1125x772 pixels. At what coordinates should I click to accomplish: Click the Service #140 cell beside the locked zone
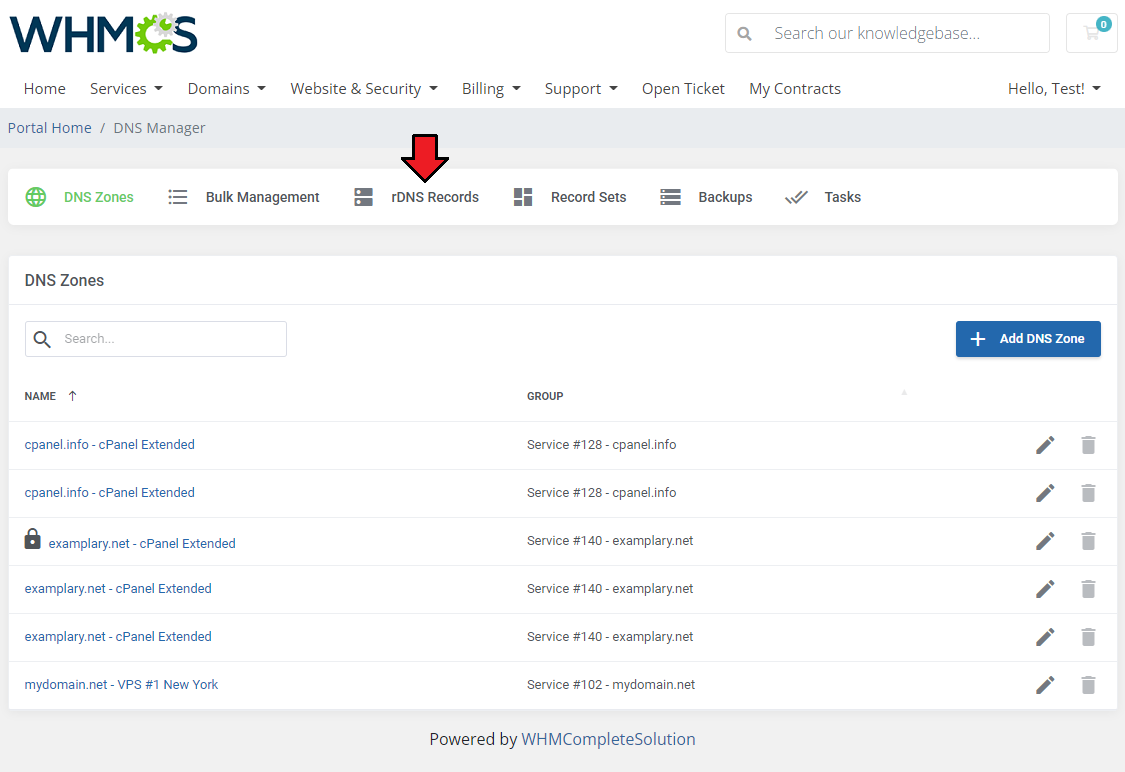pos(610,541)
